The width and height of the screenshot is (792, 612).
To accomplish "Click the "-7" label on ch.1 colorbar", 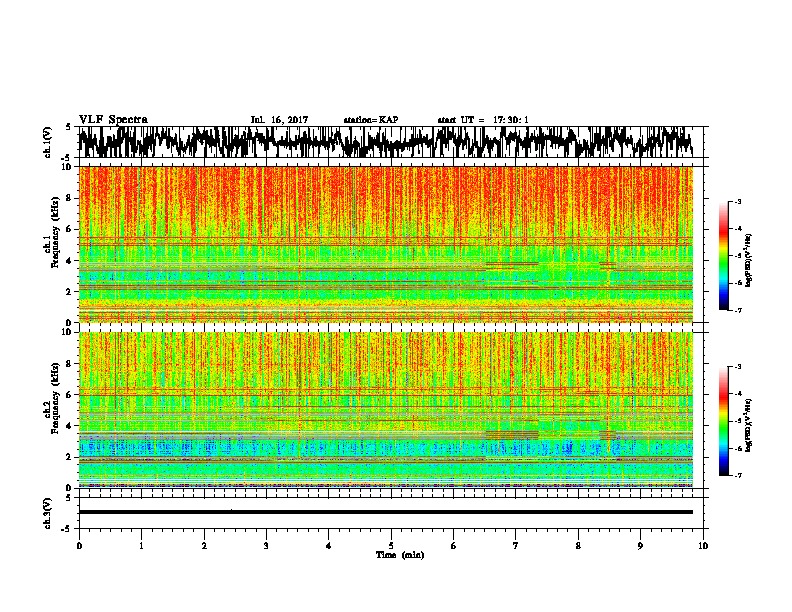I will pyautogui.click(x=738, y=310).
